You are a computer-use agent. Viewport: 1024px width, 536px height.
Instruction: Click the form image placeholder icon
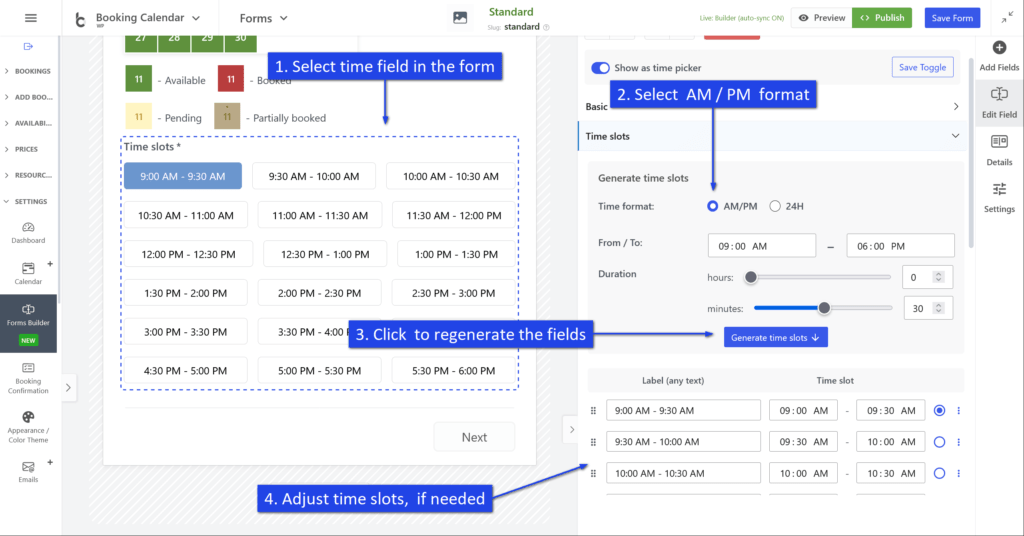point(460,18)
